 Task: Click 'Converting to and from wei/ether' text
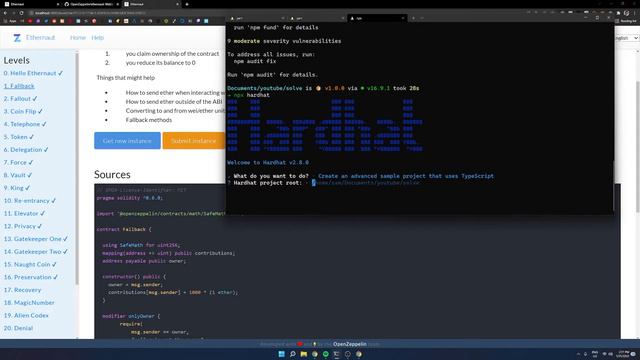point(175,111)
